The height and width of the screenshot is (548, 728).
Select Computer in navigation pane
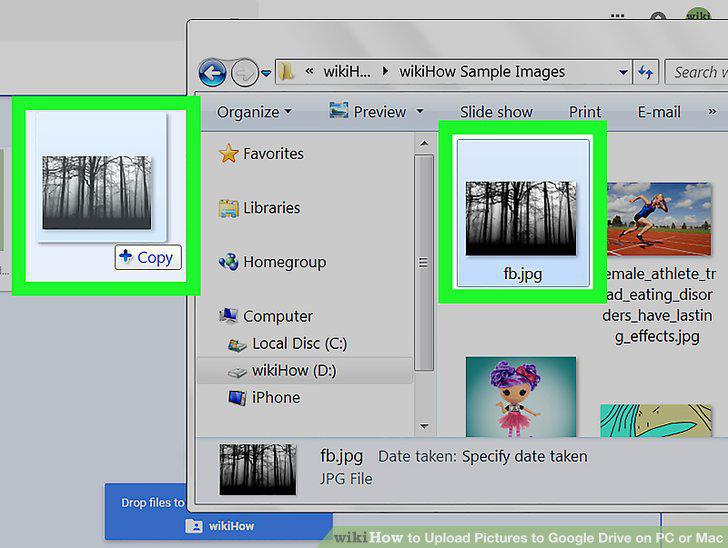tap(278, 316)
